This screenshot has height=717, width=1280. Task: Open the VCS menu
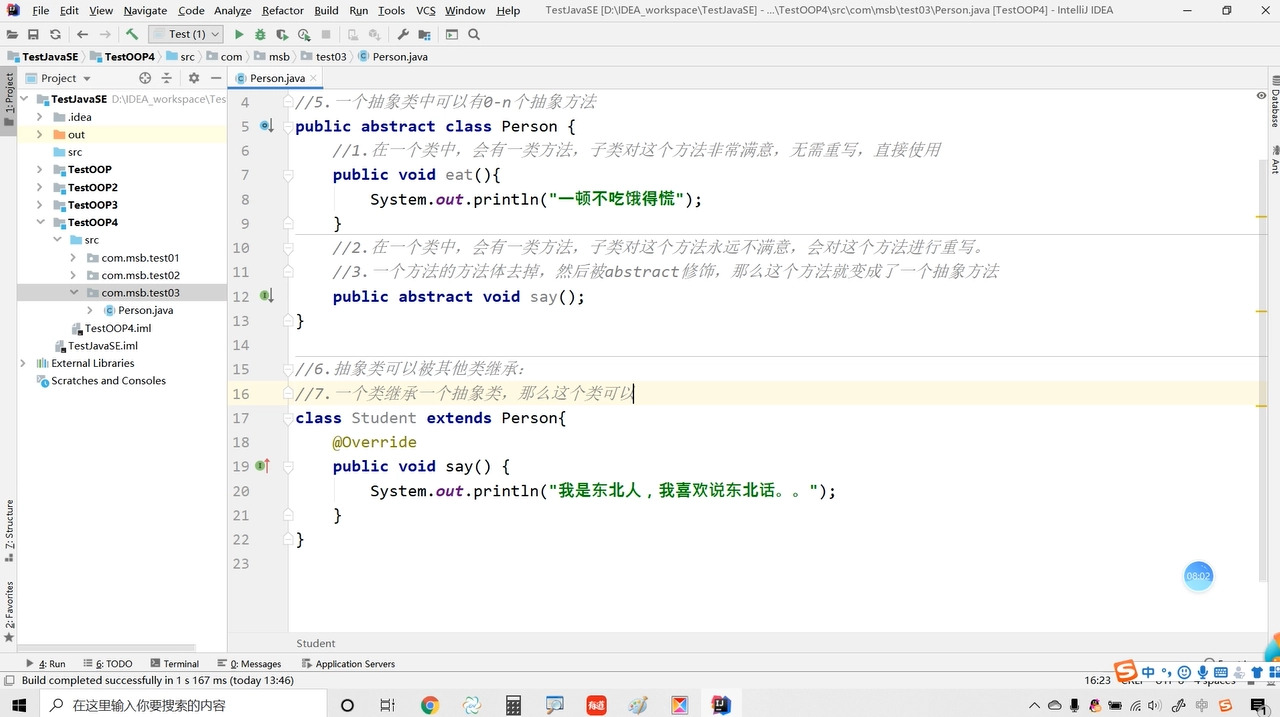426,10
